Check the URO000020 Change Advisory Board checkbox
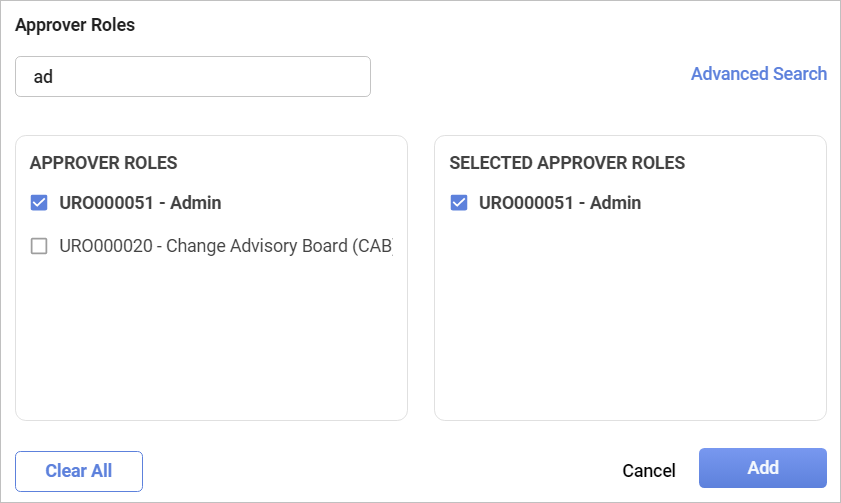Viewport: 841px width, 503px height. tap(39, 246)
